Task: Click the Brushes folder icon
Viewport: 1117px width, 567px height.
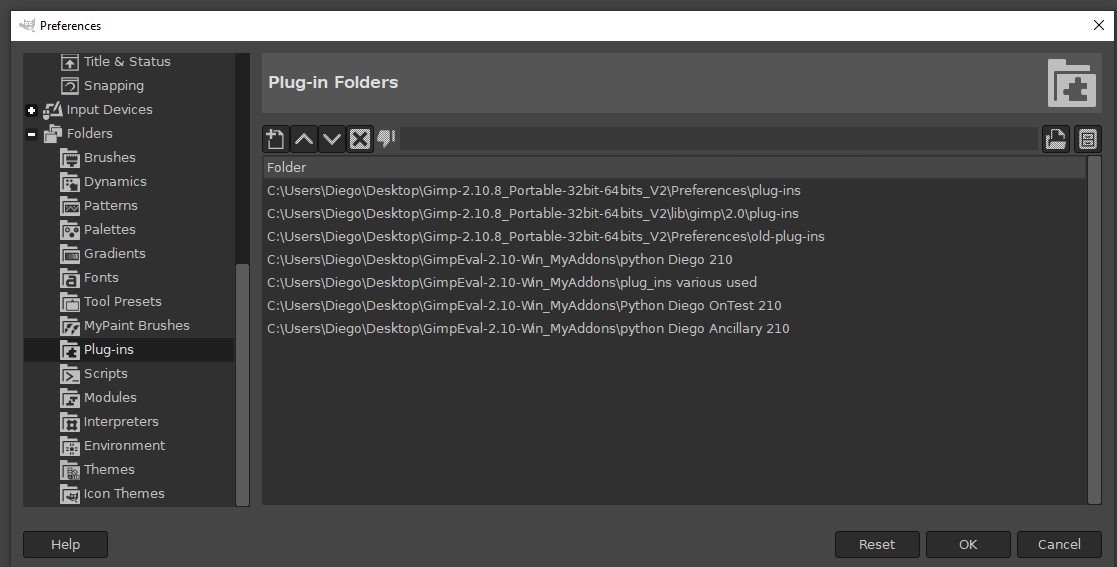Action: click(x=70, y=158)
